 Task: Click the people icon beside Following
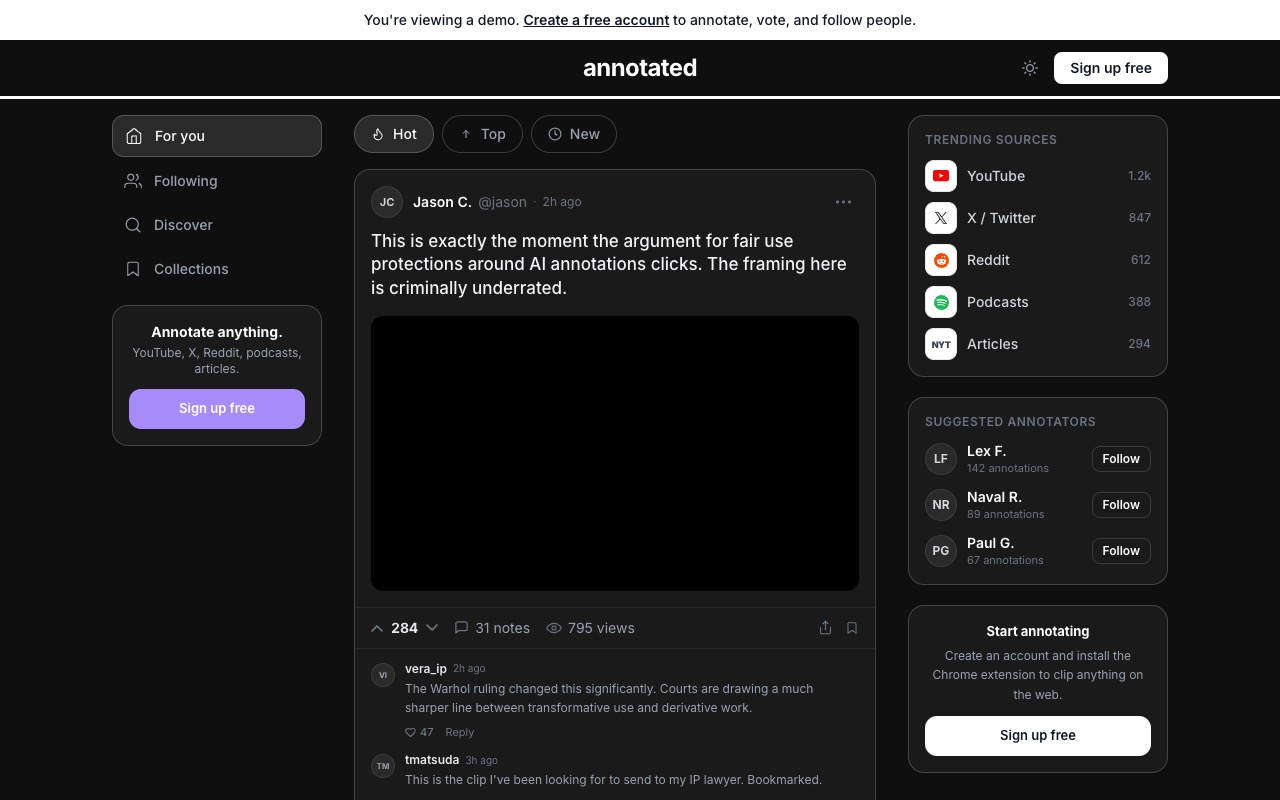pos(133,181)
